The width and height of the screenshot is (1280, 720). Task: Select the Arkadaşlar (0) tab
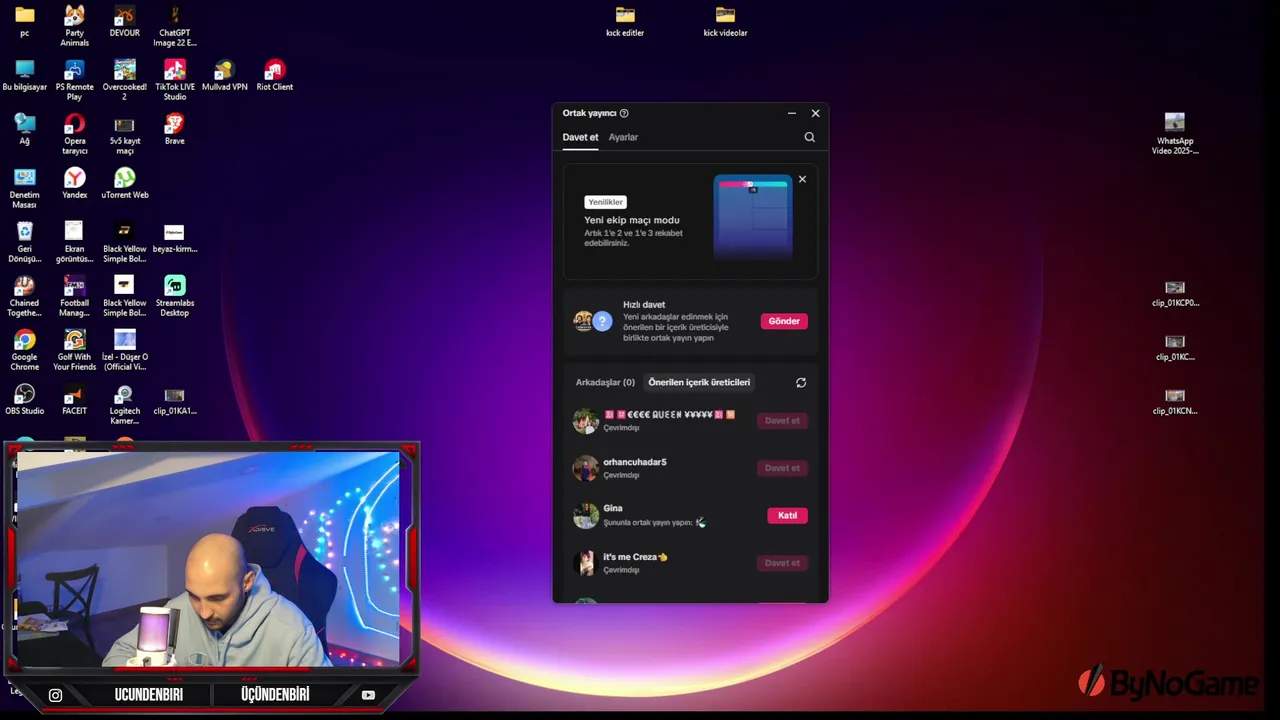coord(605,382)
